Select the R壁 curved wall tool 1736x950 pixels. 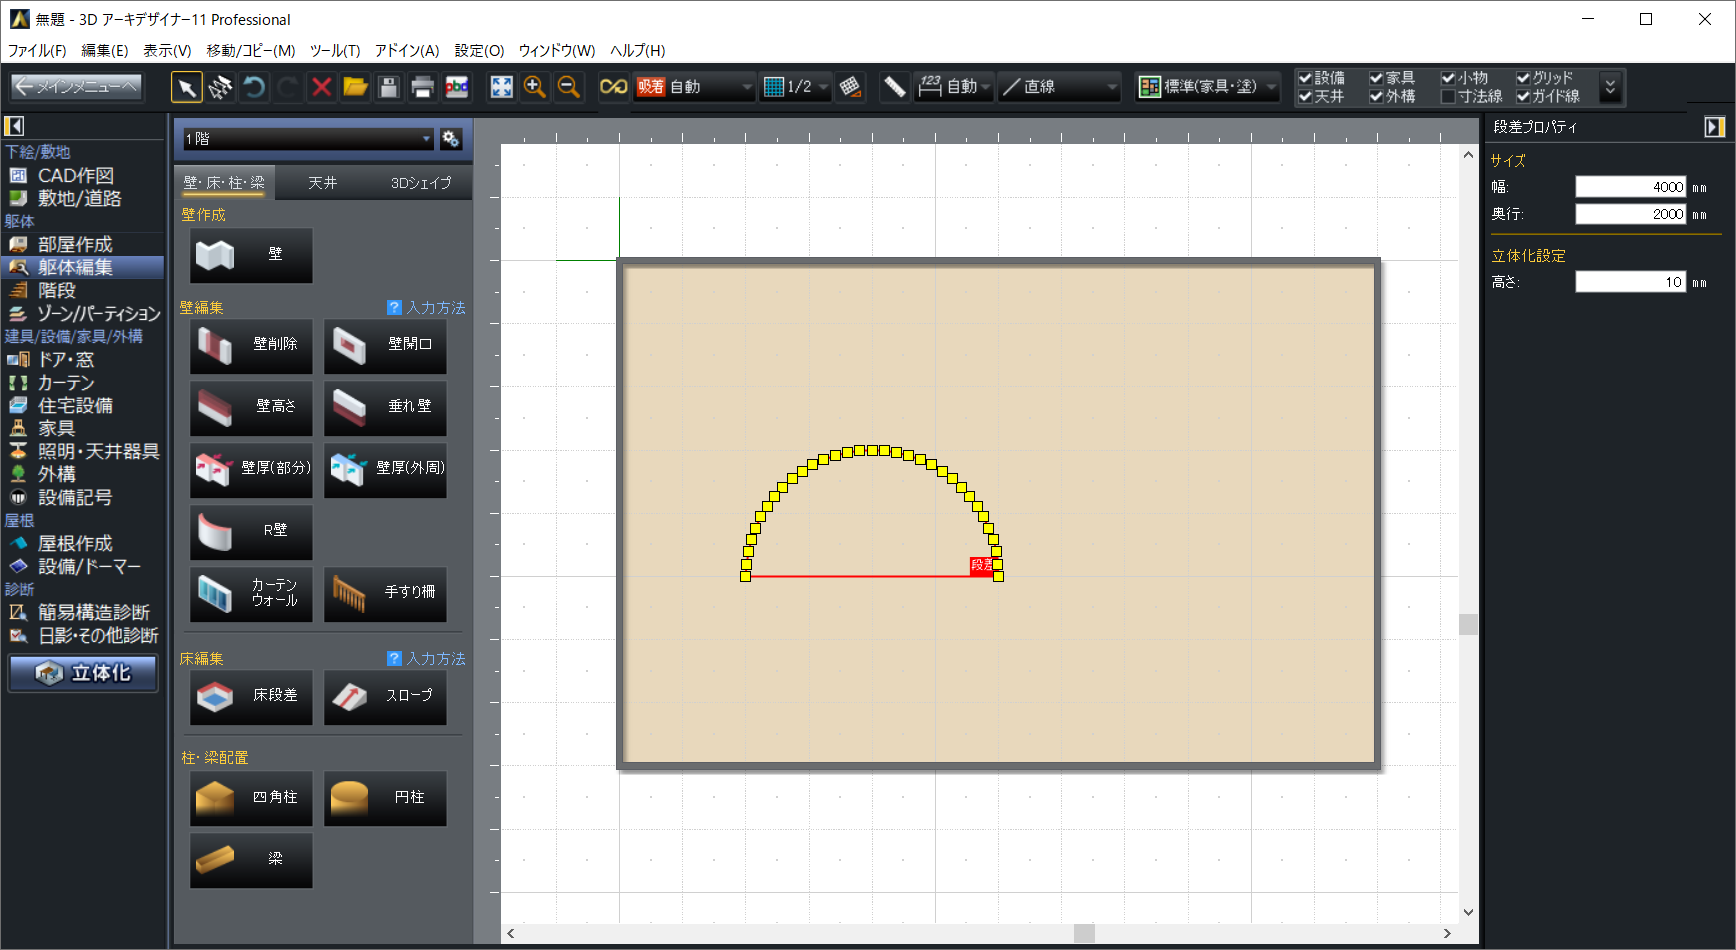pos(251,531)
